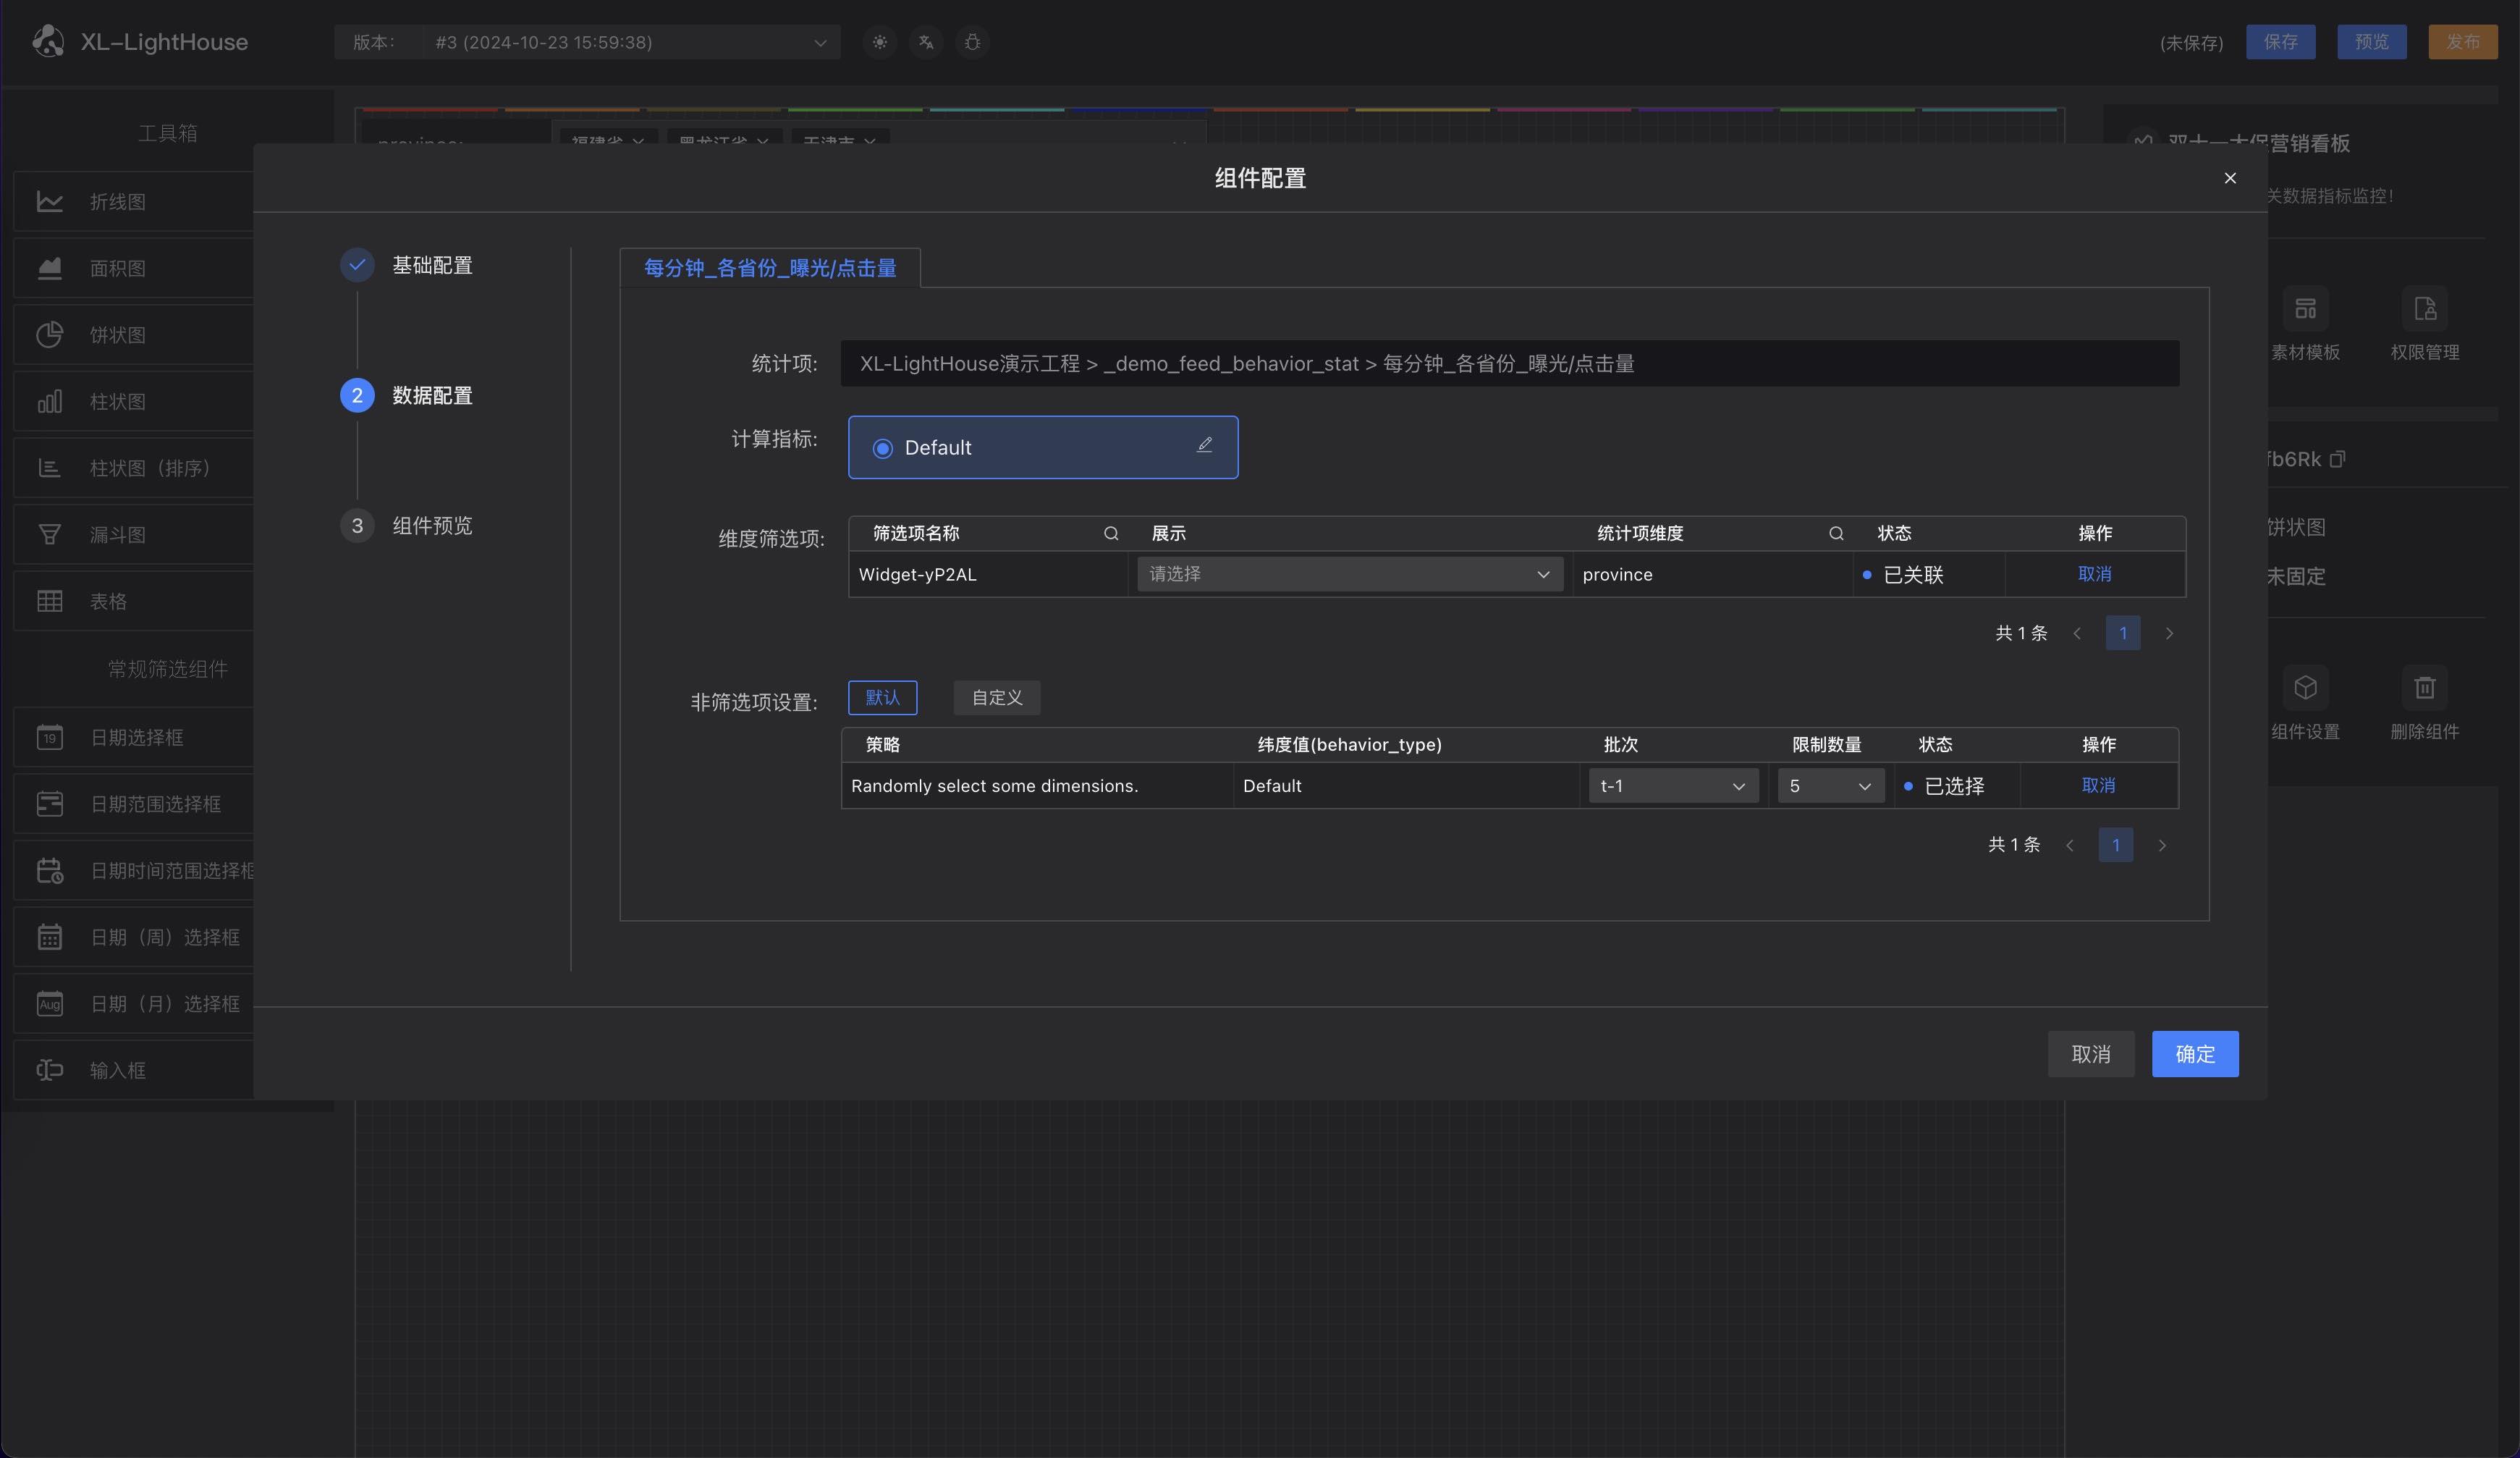2520x1458 pixels.
Task: Switch to 每分钟_各省份_曝光/点击量 tab
Action: coord(770,268)
